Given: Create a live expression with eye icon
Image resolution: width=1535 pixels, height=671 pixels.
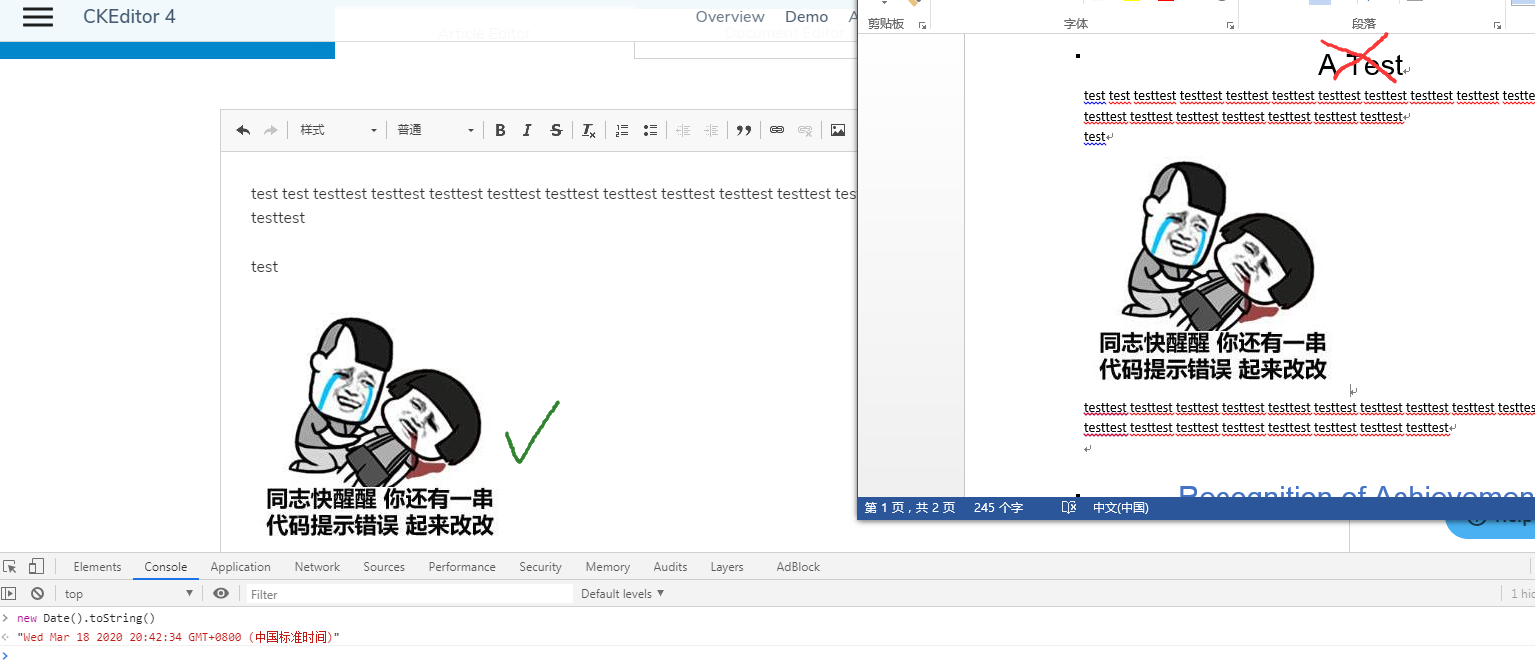Looking at the screenshot, I should (221, 593).
